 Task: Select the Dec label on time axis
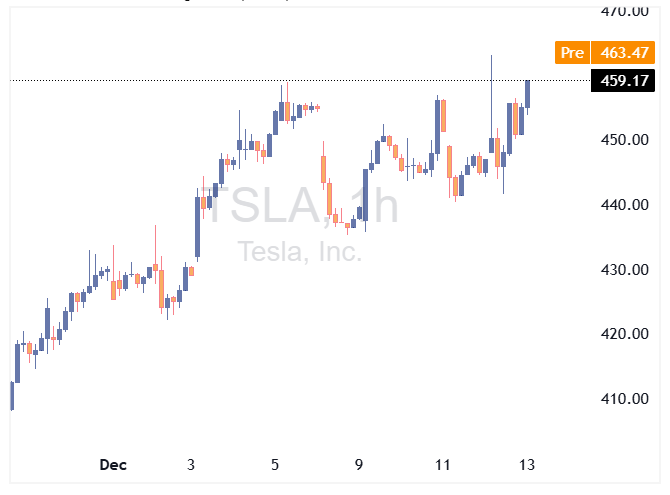tap(114, 465)
